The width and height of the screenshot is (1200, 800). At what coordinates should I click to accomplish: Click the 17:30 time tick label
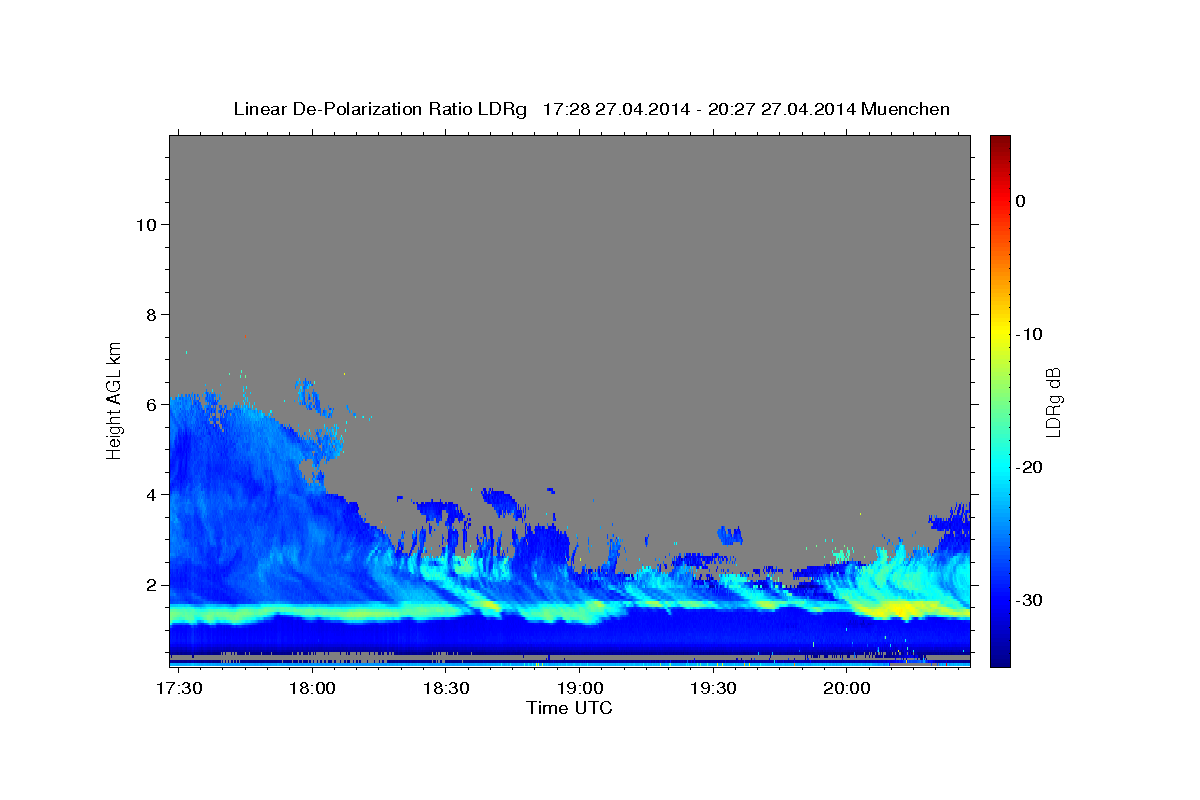181,689
